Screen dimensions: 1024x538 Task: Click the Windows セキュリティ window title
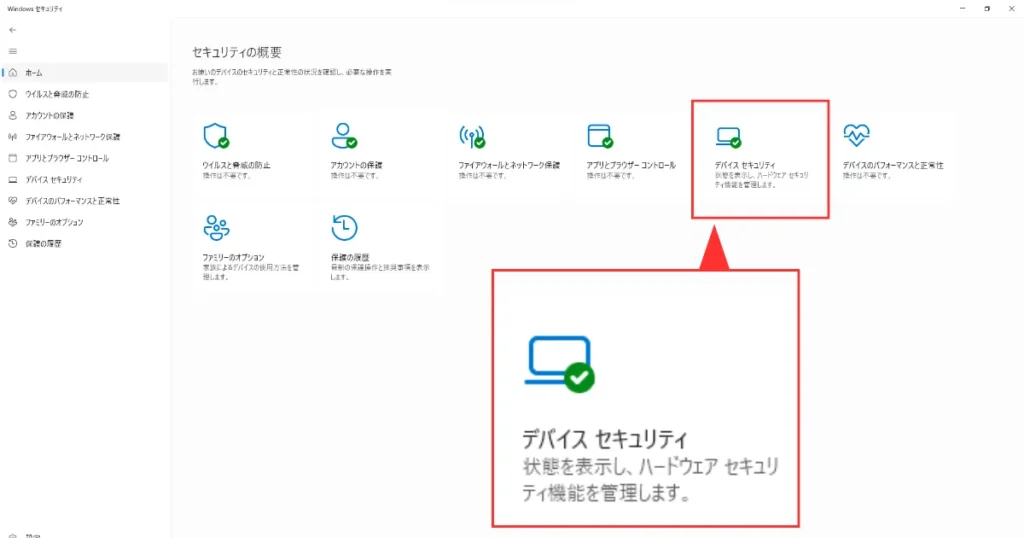tap(35, 8)
